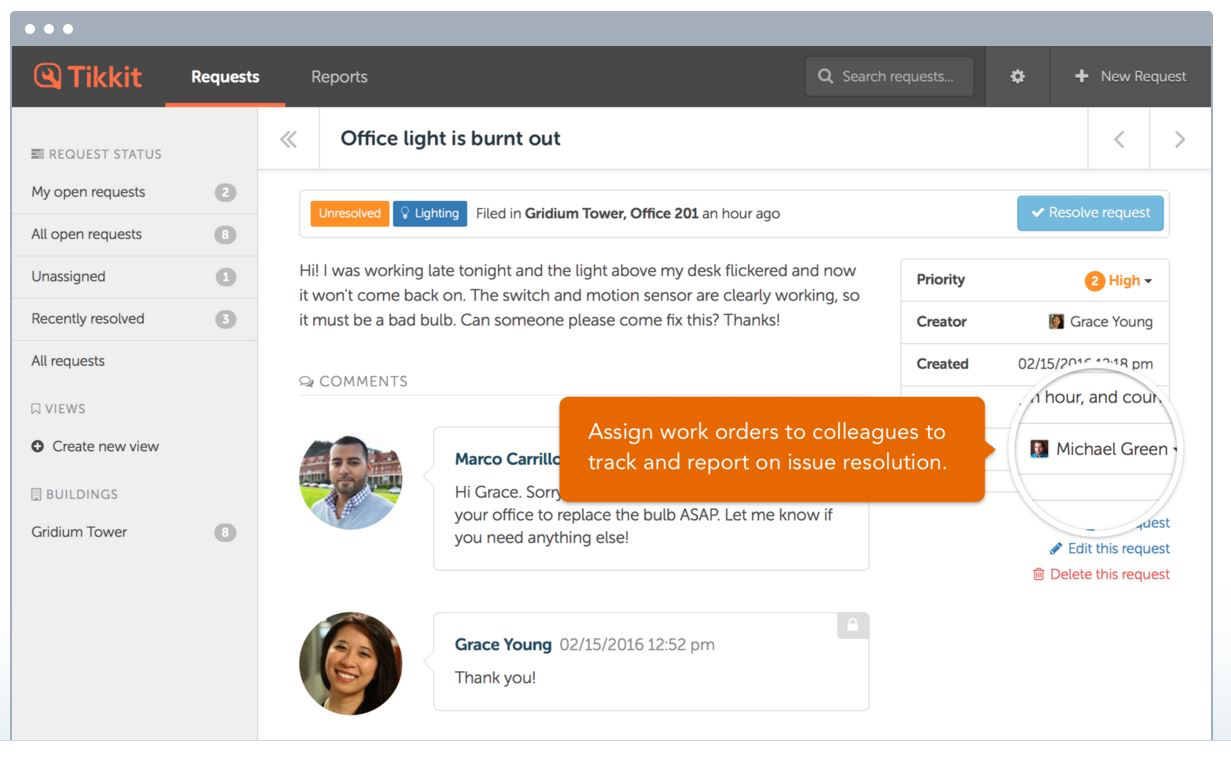Click the Create new view link
The width and height of the screenshot is (1231, 763).
click(x=95, y=447)
